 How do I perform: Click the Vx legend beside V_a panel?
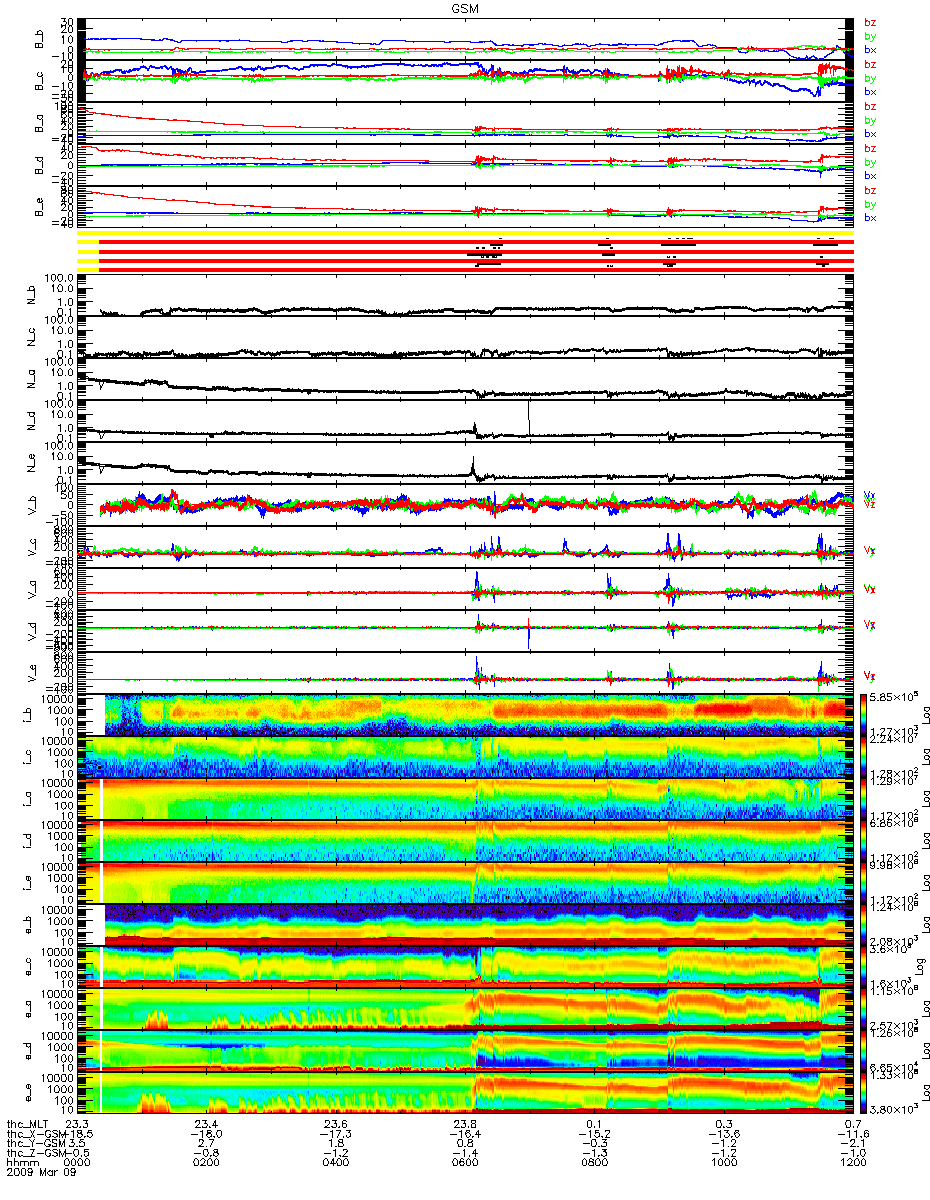869,590
